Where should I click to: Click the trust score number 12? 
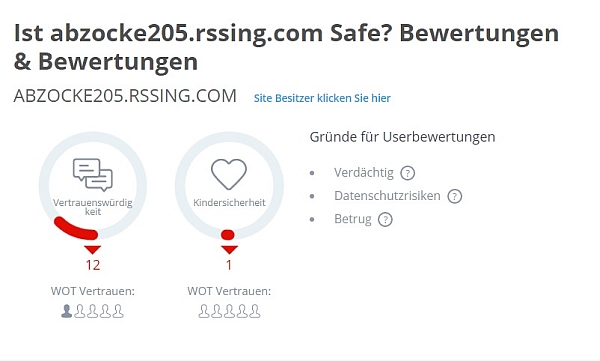coord(93,265)
